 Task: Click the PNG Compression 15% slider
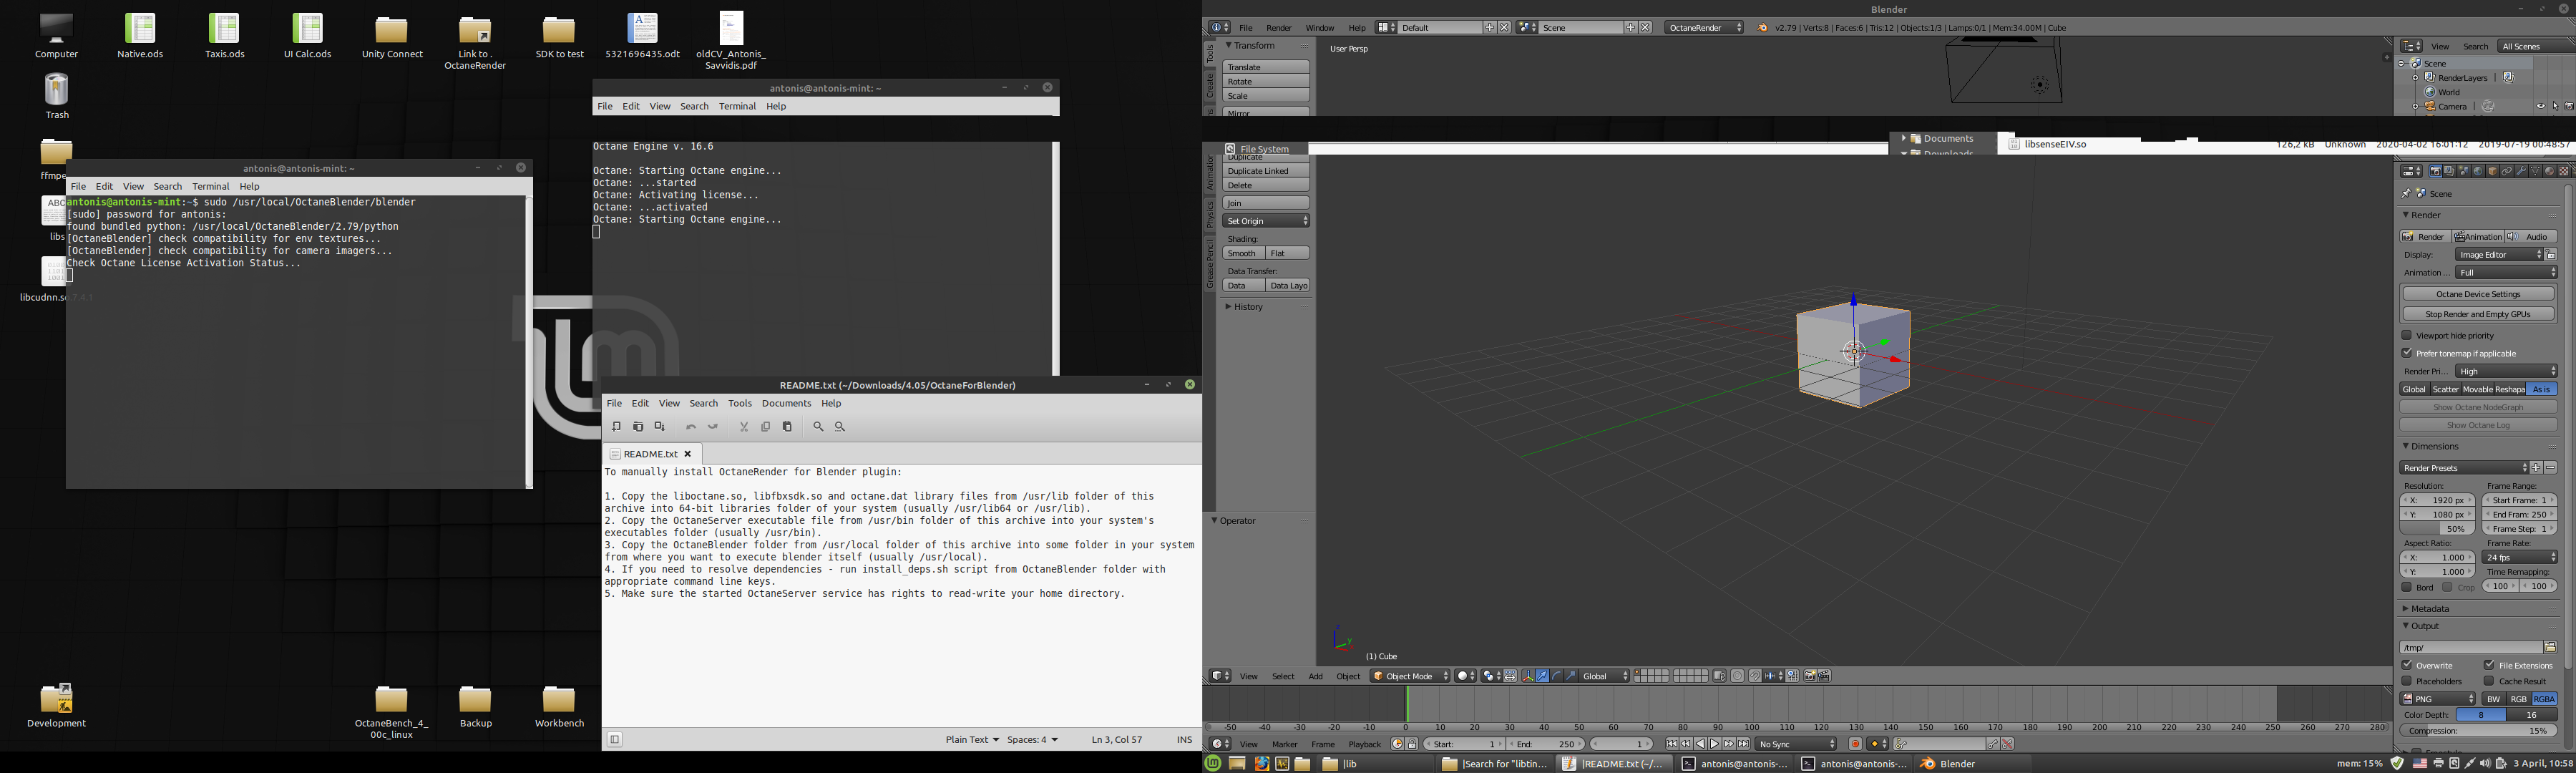pyautogui.click(x=2478, y=731)
